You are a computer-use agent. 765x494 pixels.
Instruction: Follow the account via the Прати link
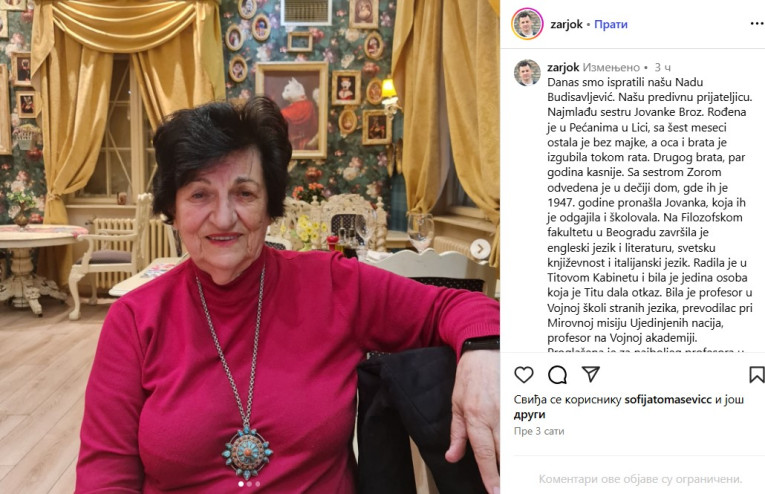tap(611, 24)
